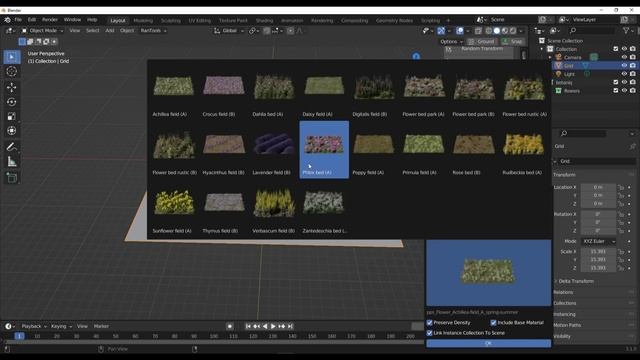Hide the Light in the outliner
The image size is (640, 360).
624,74
